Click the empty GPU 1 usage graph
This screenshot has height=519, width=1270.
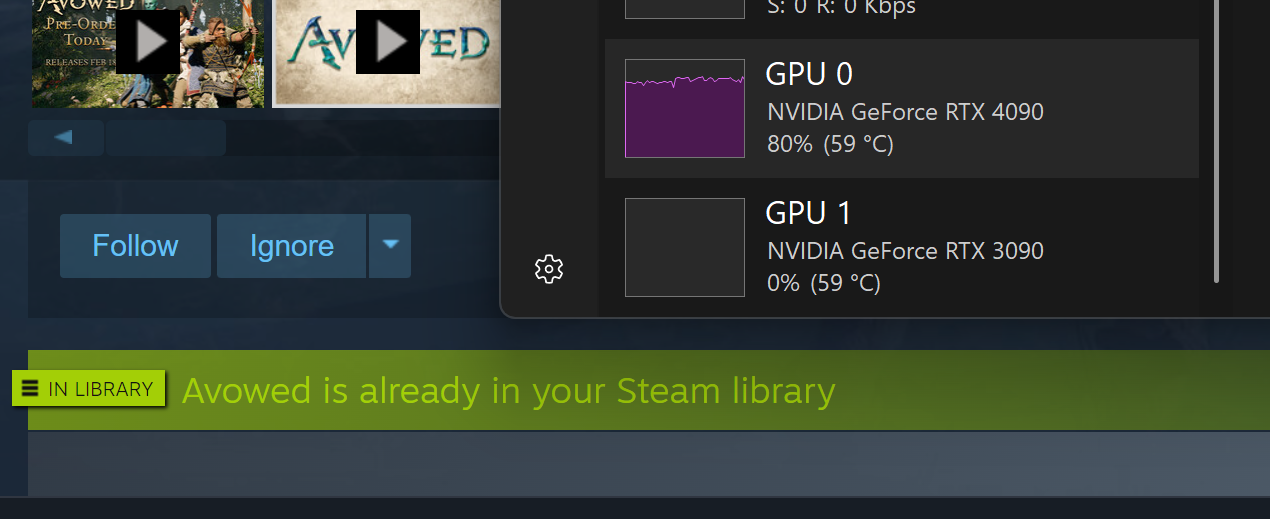pos(685,247)
